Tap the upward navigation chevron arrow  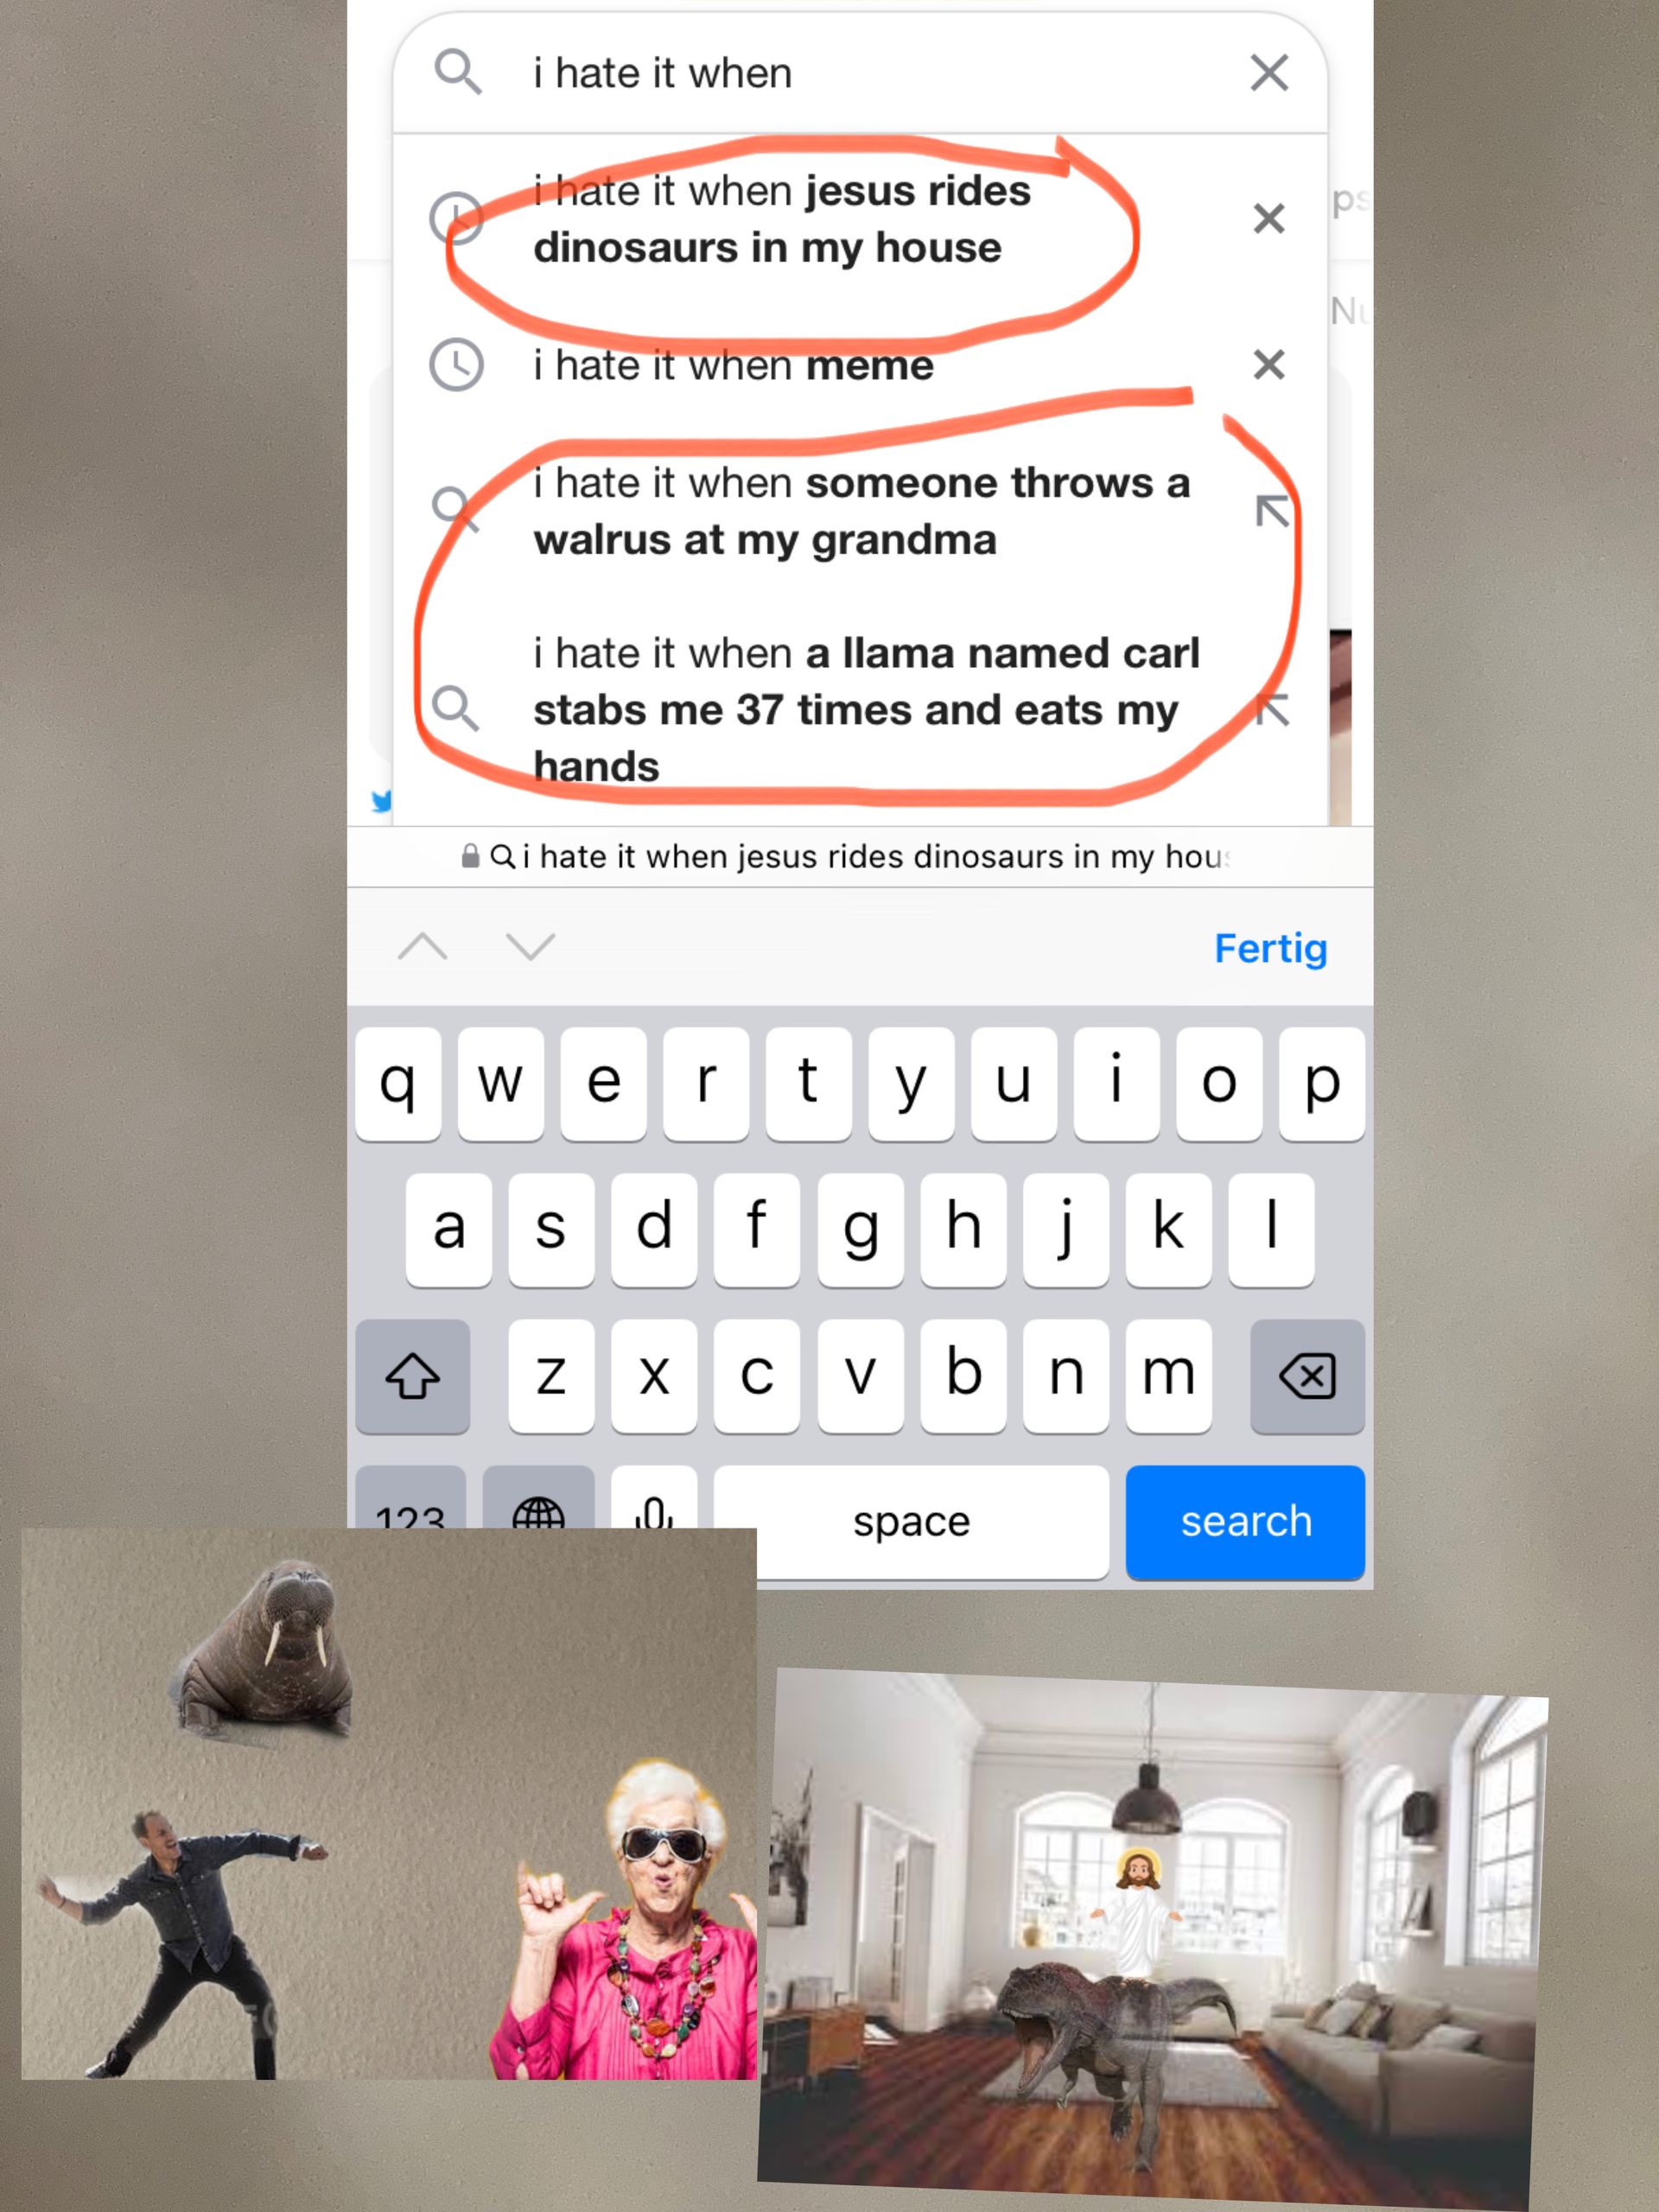point(423,946)
